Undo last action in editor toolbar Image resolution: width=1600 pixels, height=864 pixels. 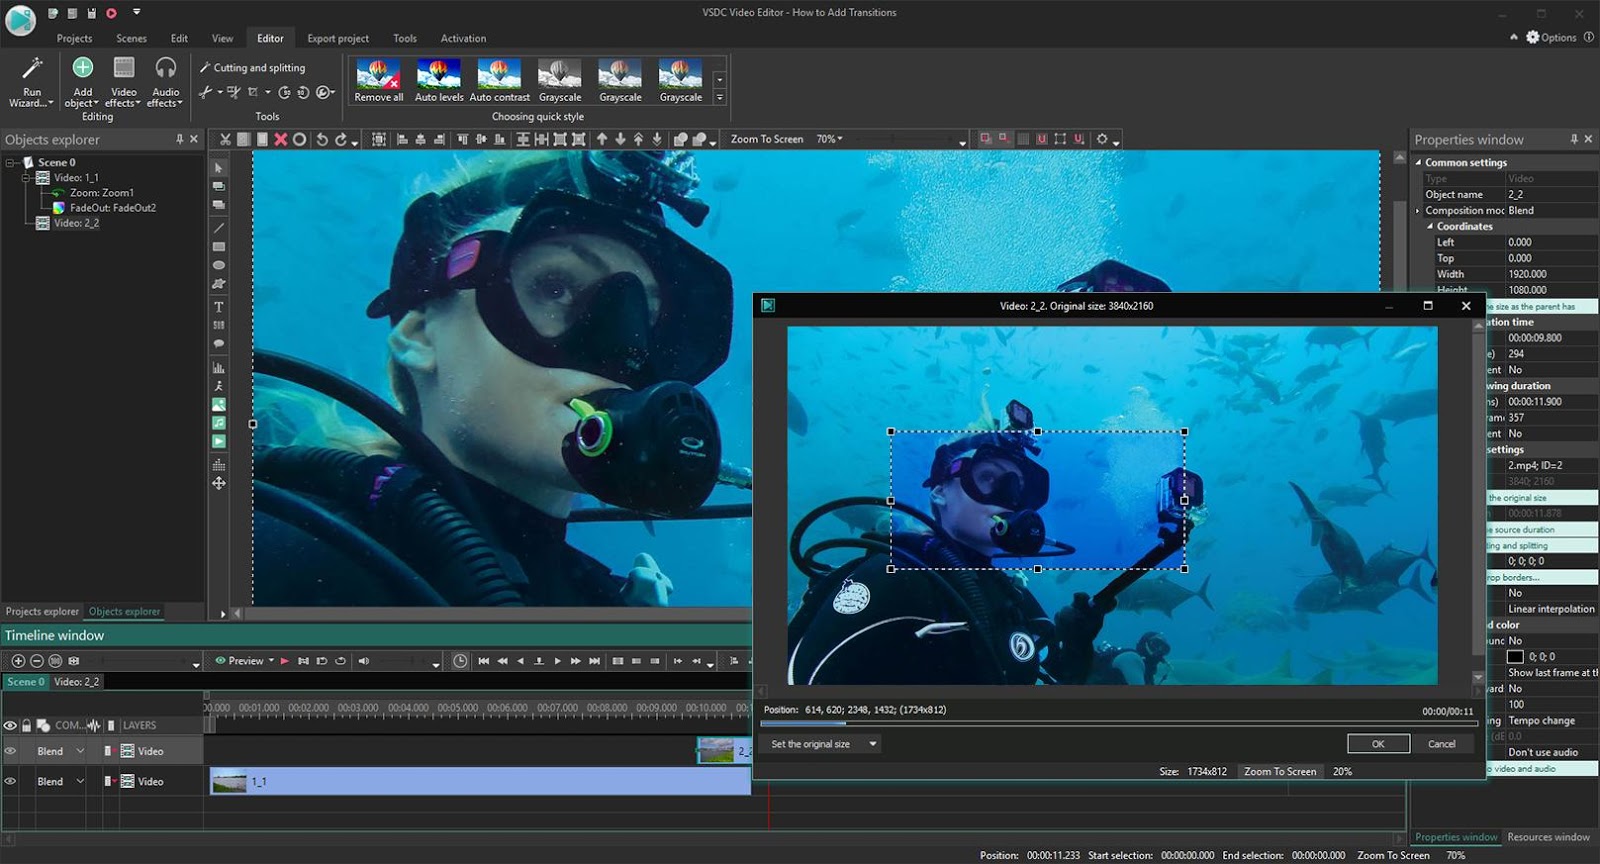click(x=322, y=139)
